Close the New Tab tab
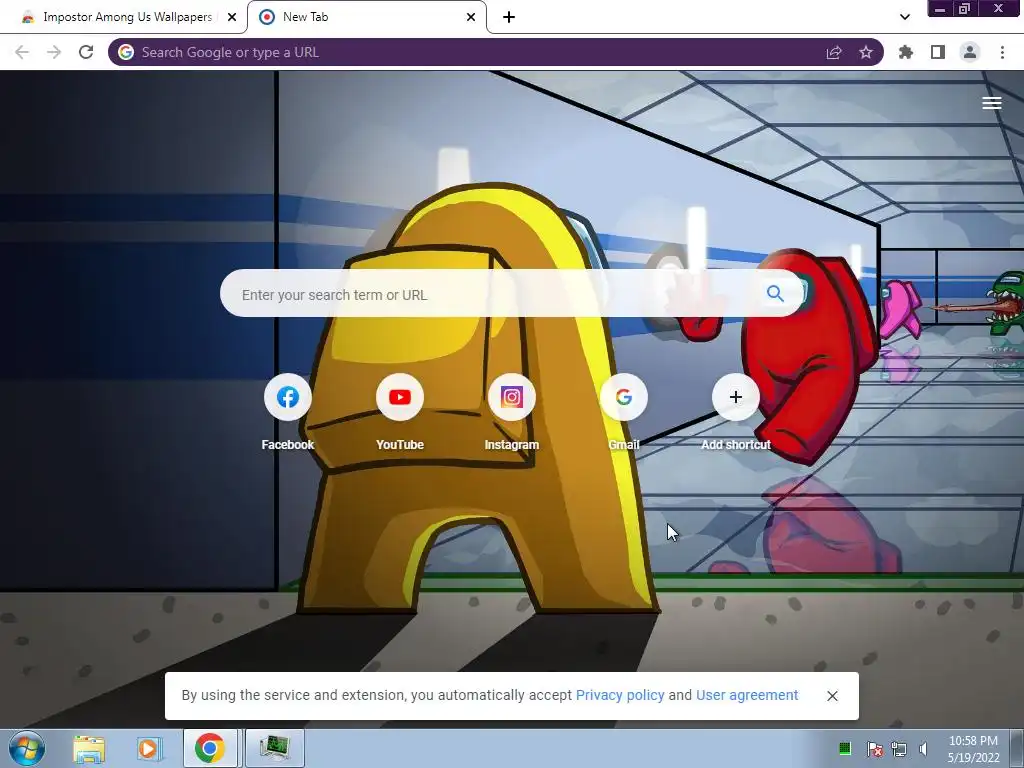This screenshot has width=1024, height=768. pos(471,17)
